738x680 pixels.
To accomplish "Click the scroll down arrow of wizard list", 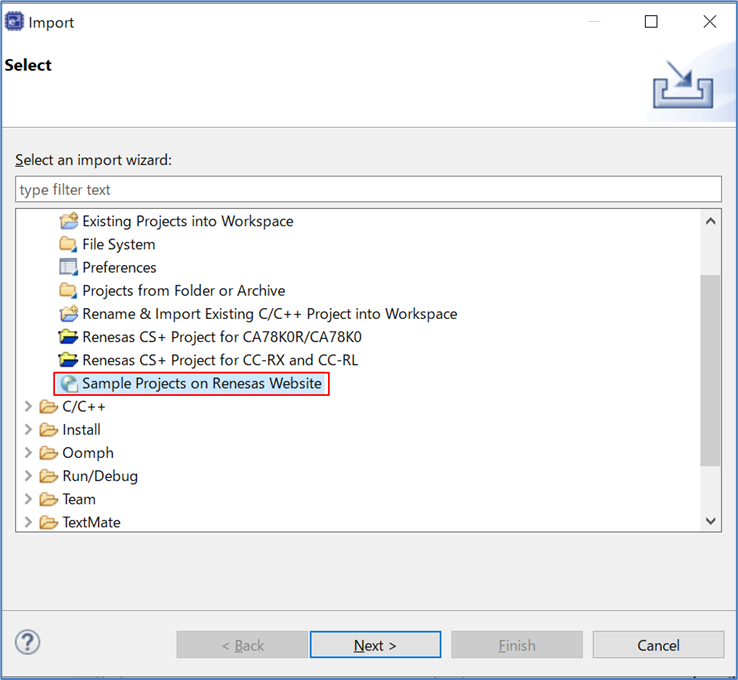I will point(711,520).
